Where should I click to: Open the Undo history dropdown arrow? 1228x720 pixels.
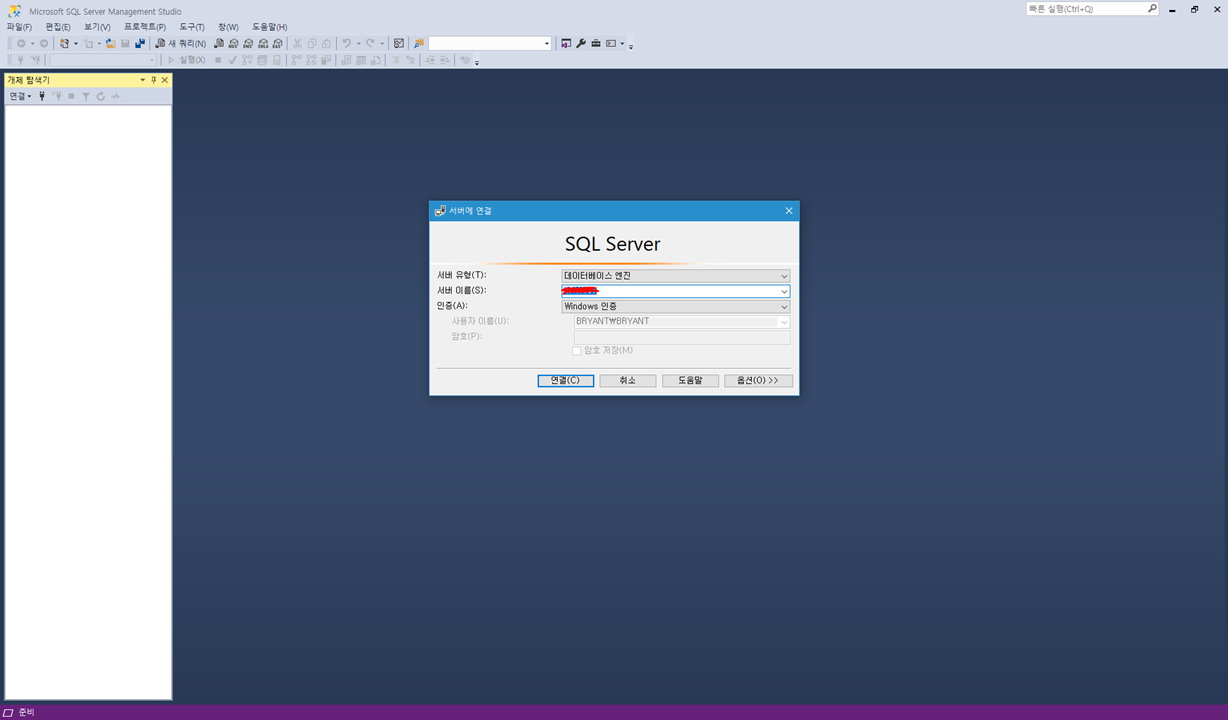pyautogui.click(x=358, y=44)
